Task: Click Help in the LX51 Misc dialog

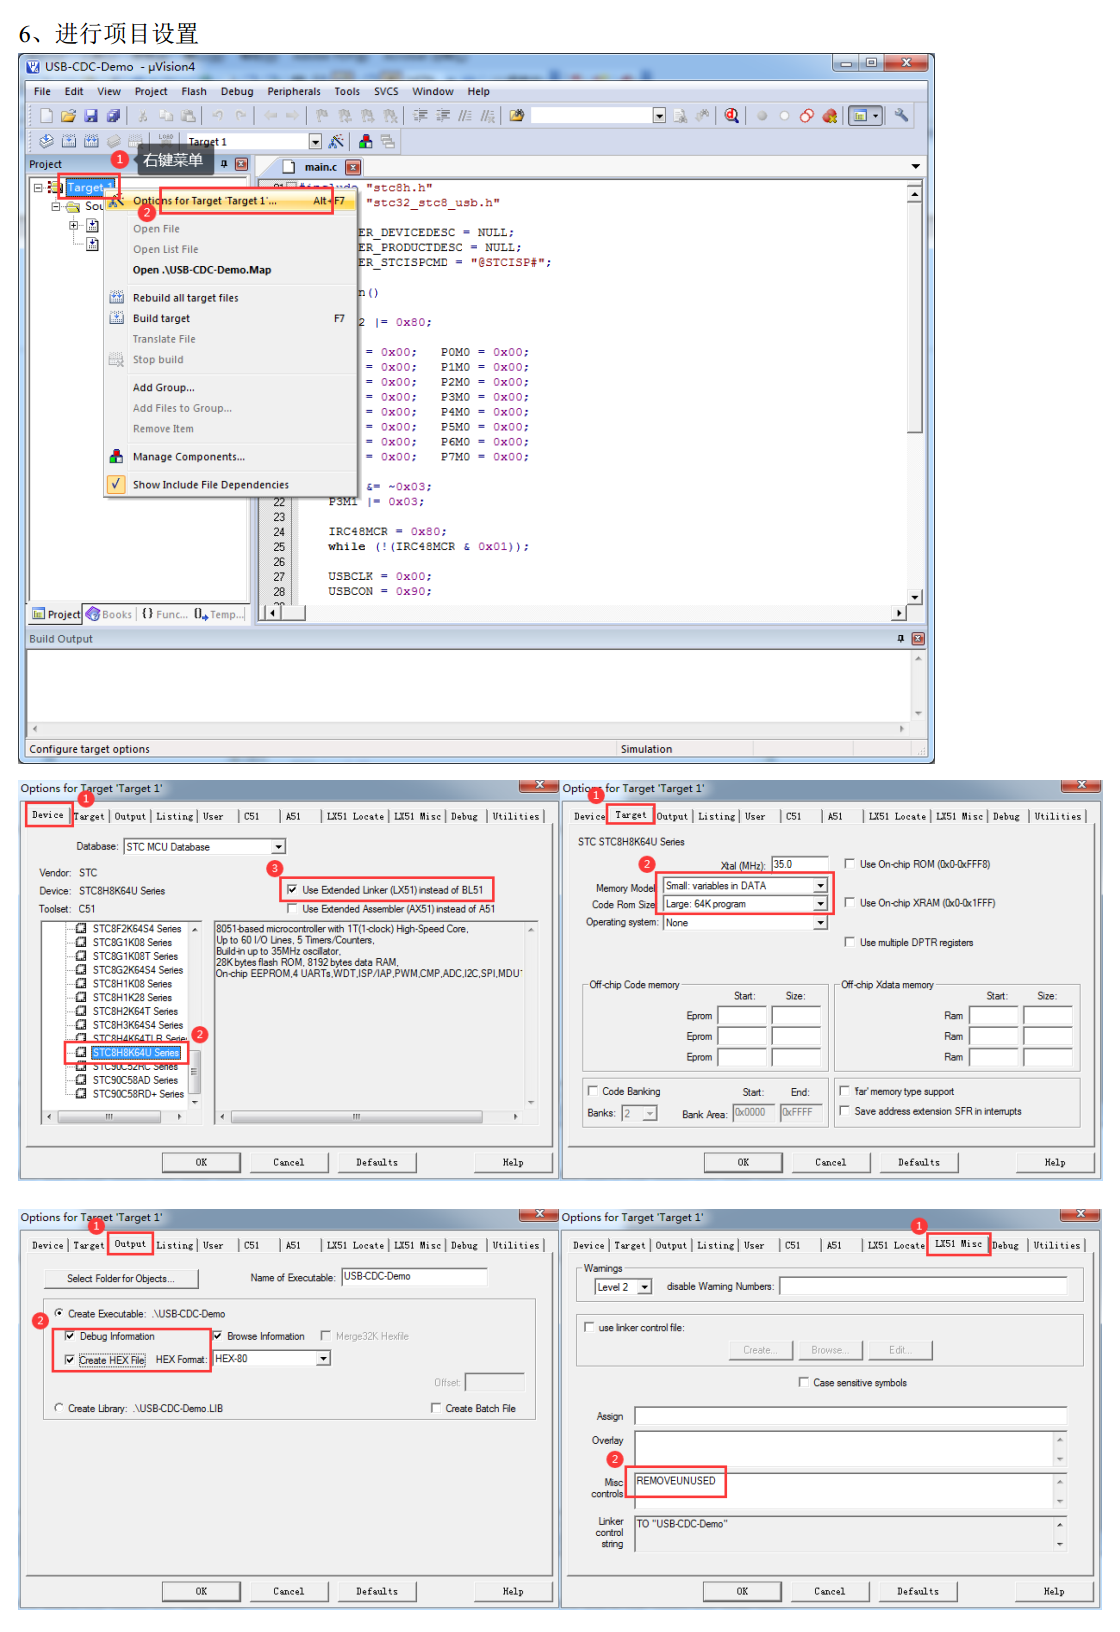Action: click(x=1054, y=1591)
